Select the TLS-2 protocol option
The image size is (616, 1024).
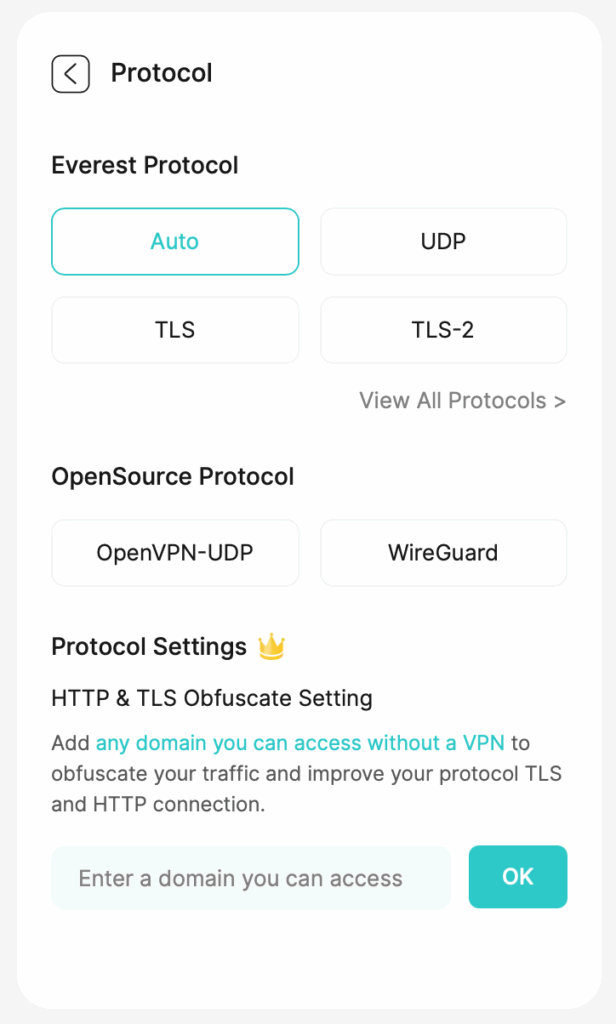pyautogui.click(x=443, y=330)
